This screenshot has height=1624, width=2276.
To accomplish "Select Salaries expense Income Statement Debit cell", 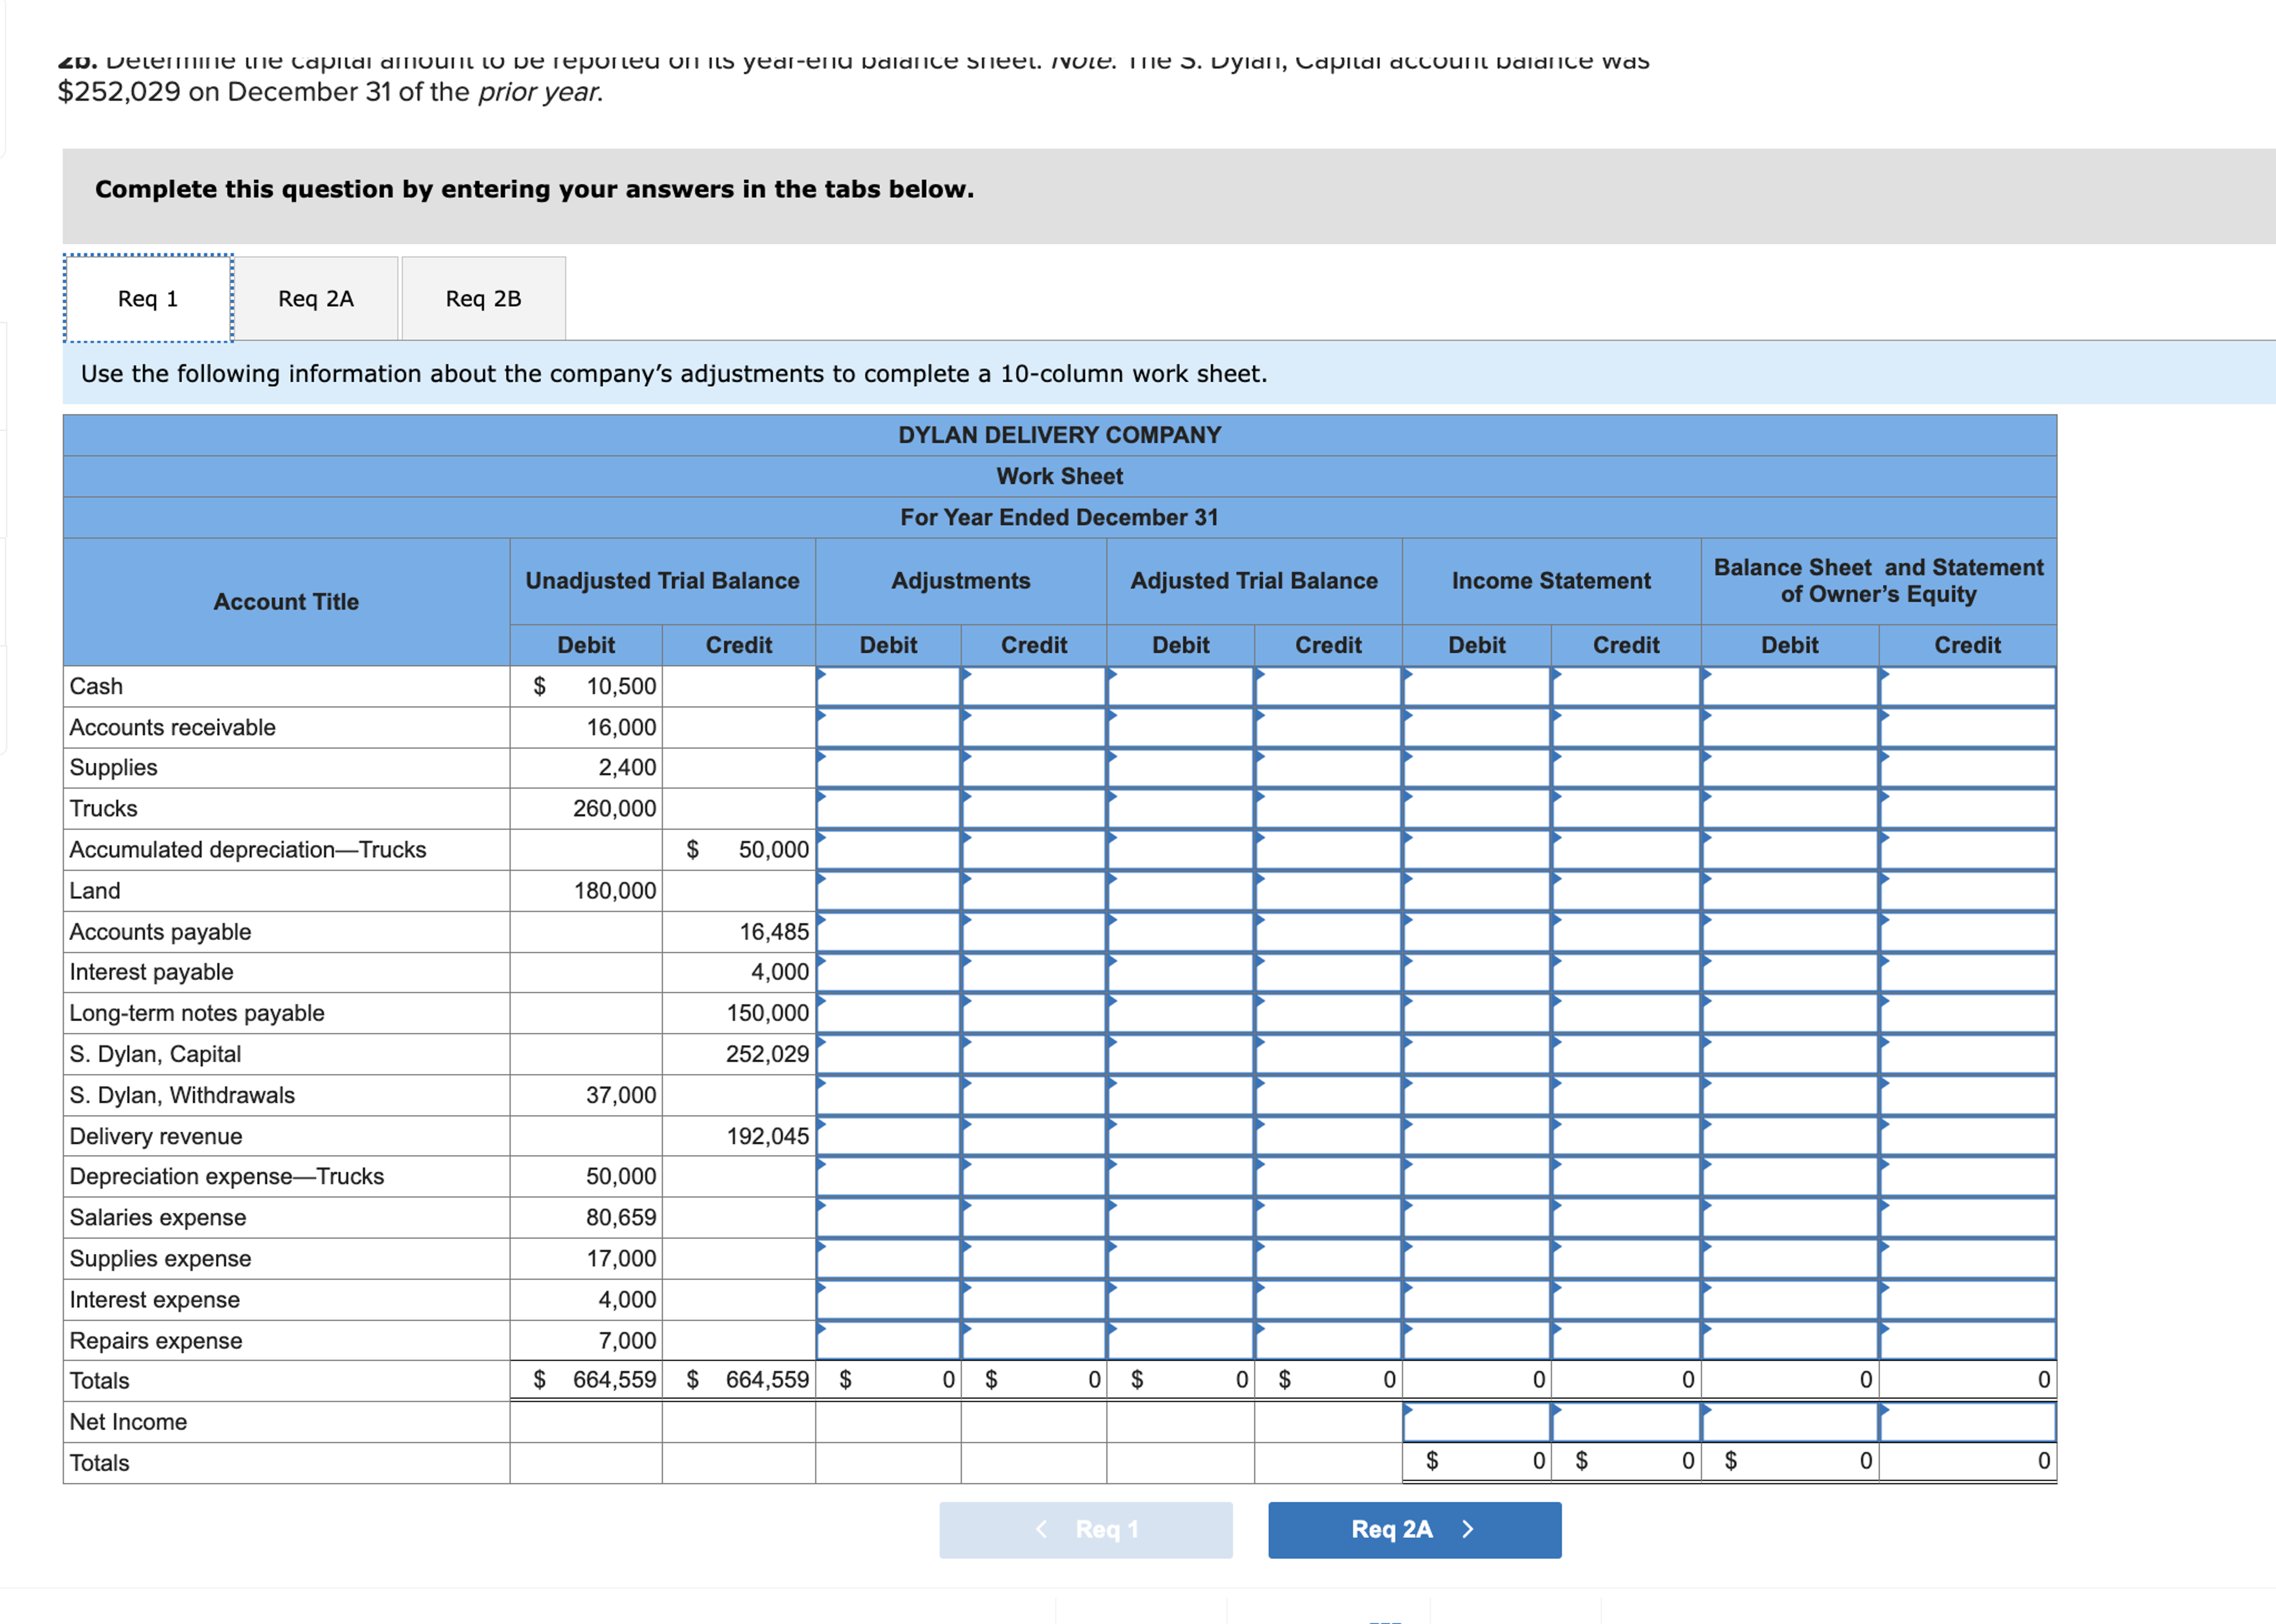I will point(1477,1217).
